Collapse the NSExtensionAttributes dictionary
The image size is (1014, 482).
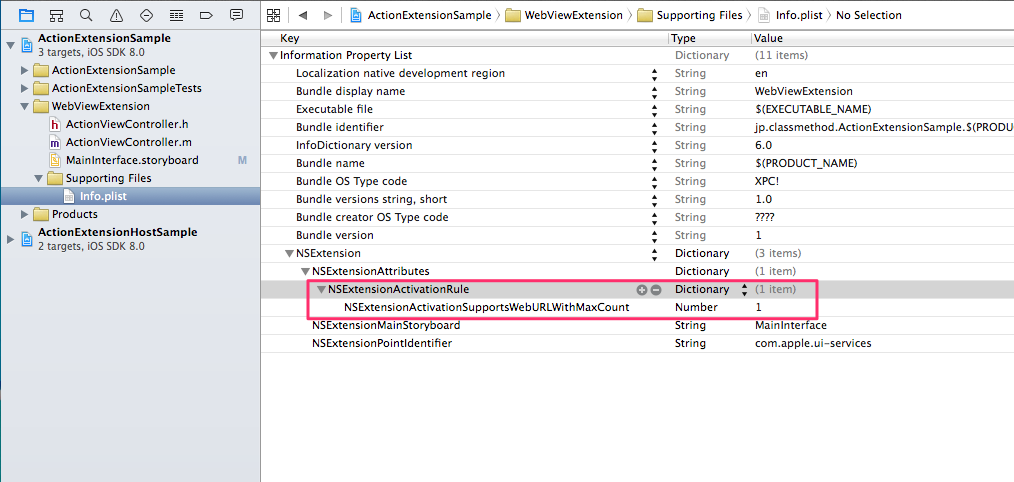pyautogui.click(x=305, y=272)
